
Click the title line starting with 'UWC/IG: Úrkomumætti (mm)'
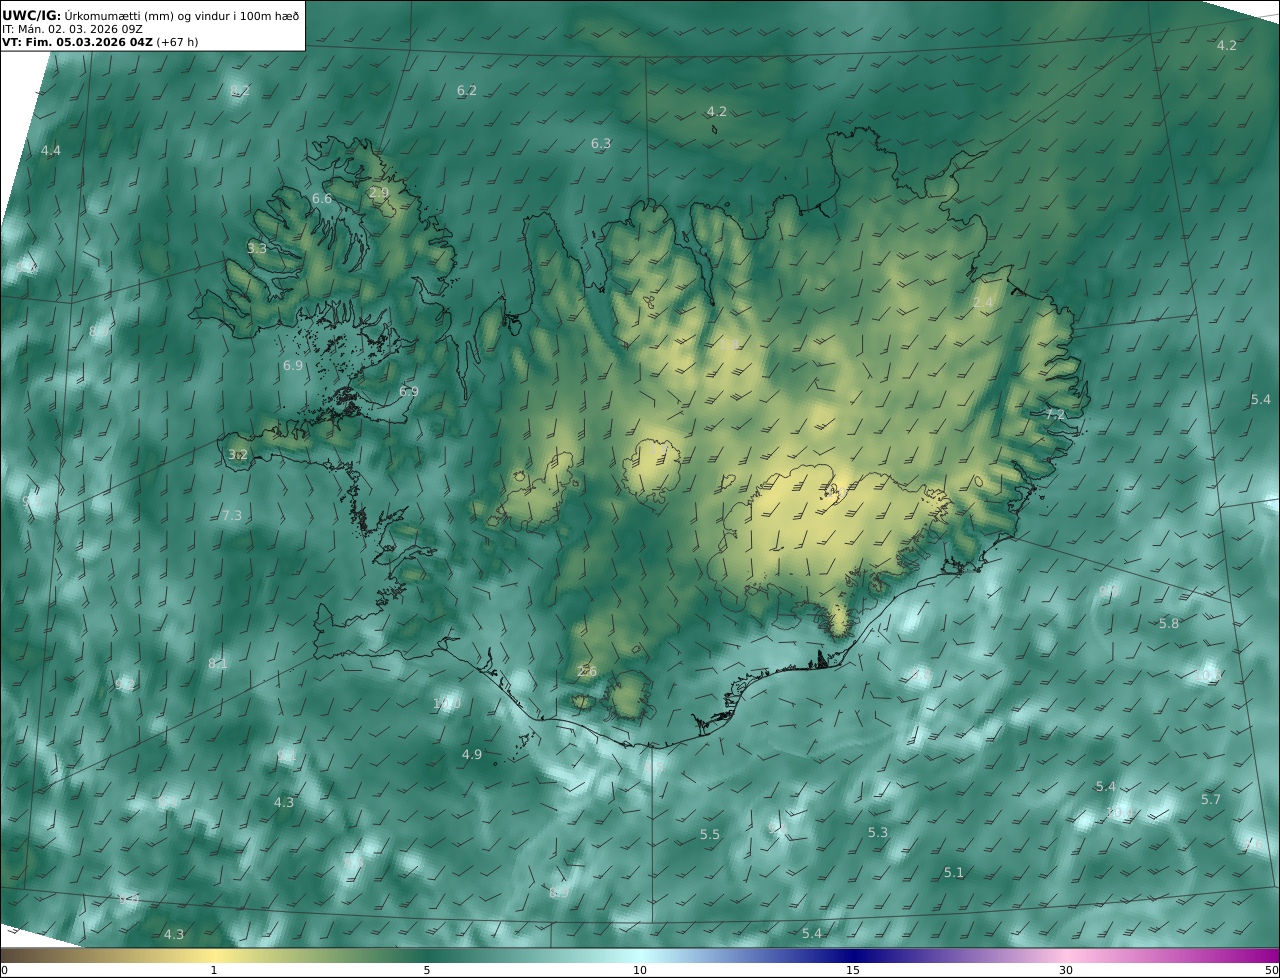151,15
